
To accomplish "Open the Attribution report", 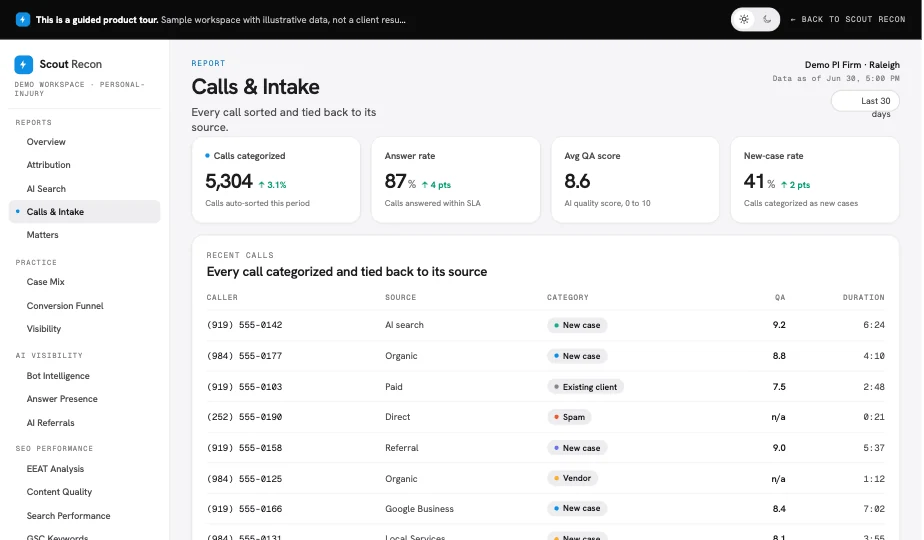I will [48, 165].
